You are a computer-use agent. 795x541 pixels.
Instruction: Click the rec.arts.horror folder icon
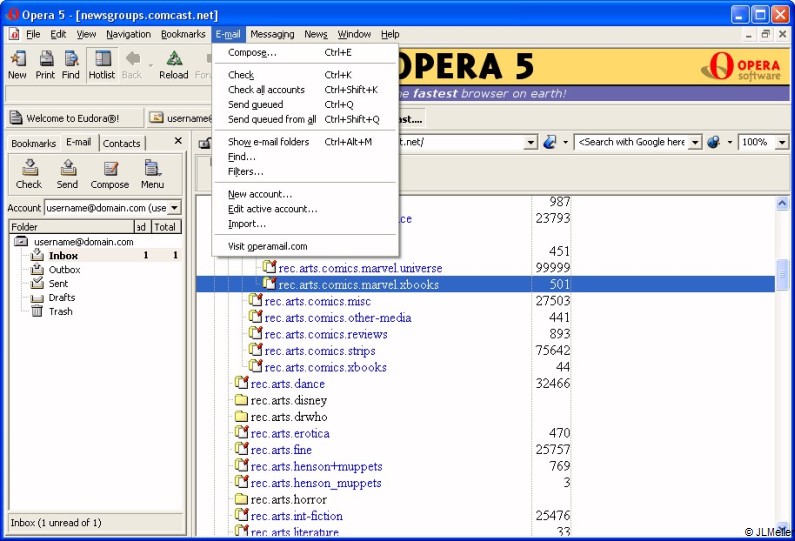(241, 499)
